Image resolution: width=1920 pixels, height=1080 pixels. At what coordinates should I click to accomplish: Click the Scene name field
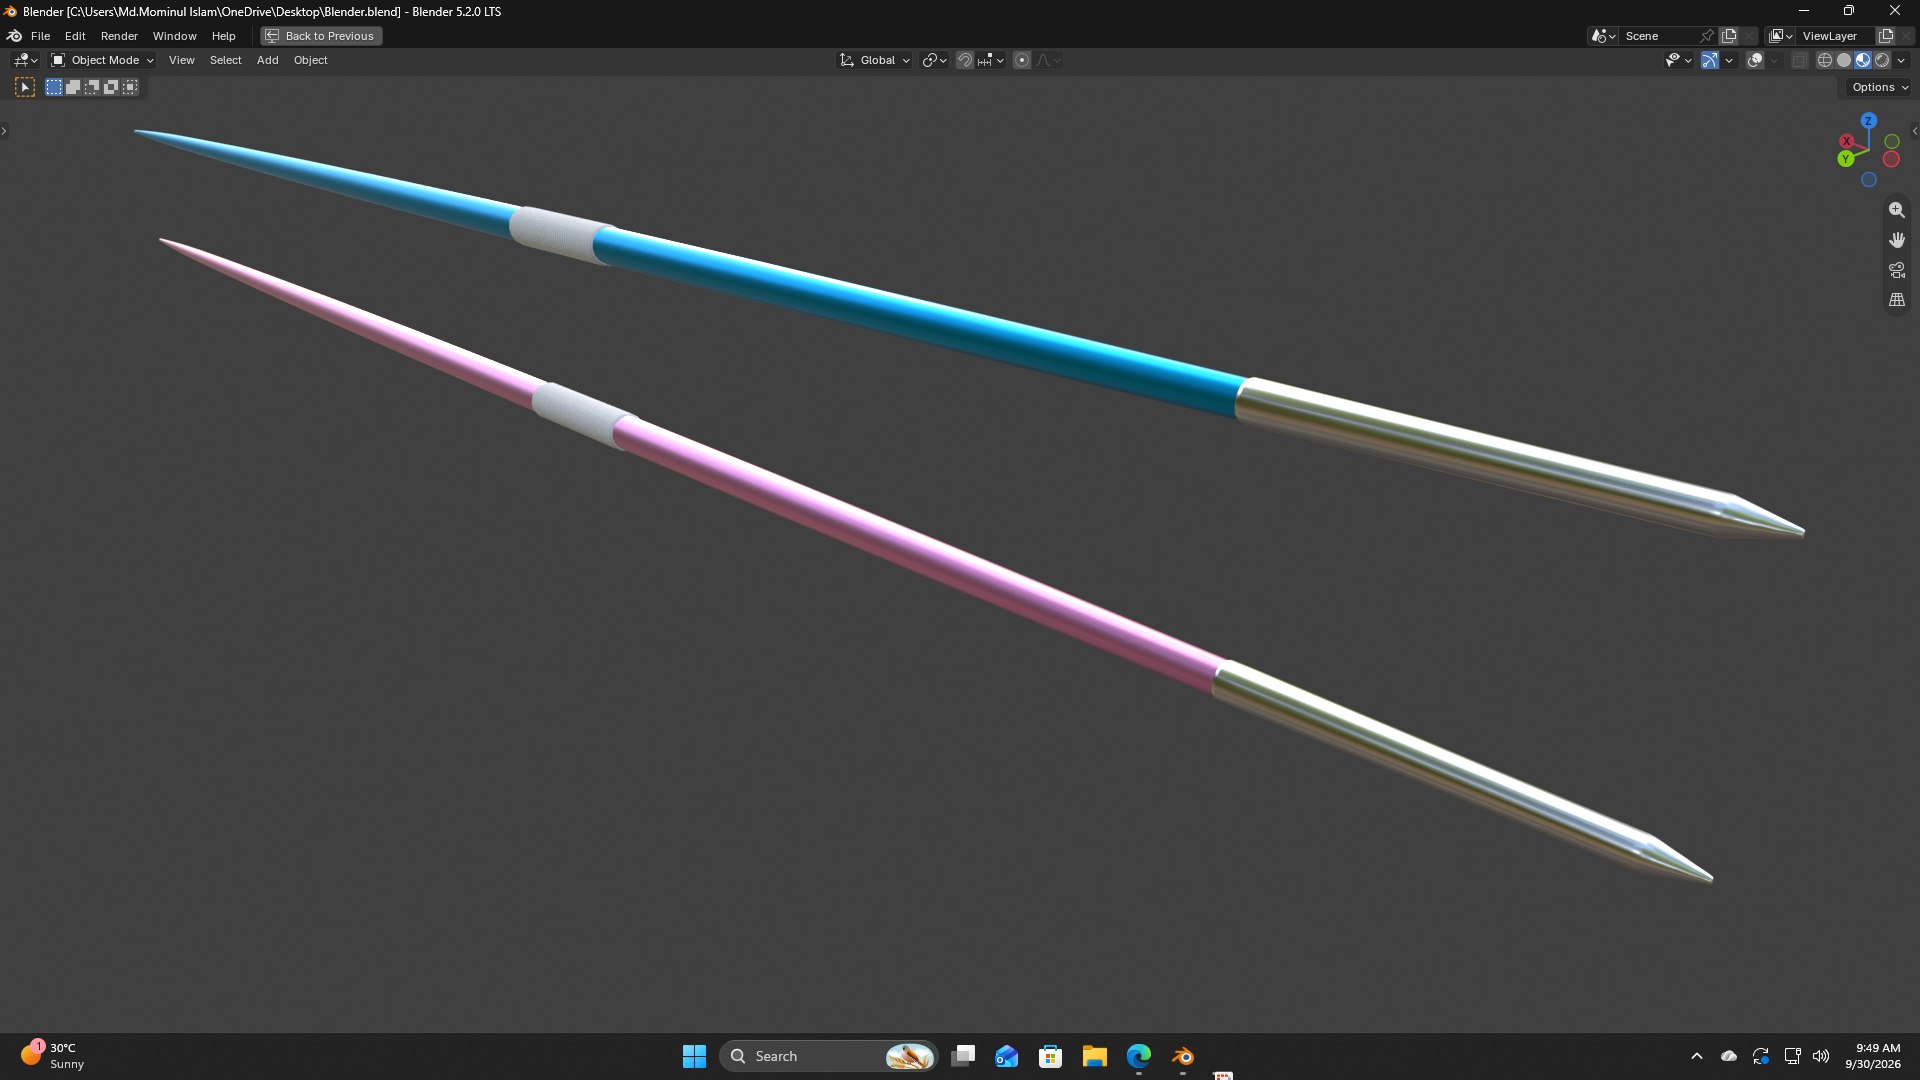coord(1658,36)
